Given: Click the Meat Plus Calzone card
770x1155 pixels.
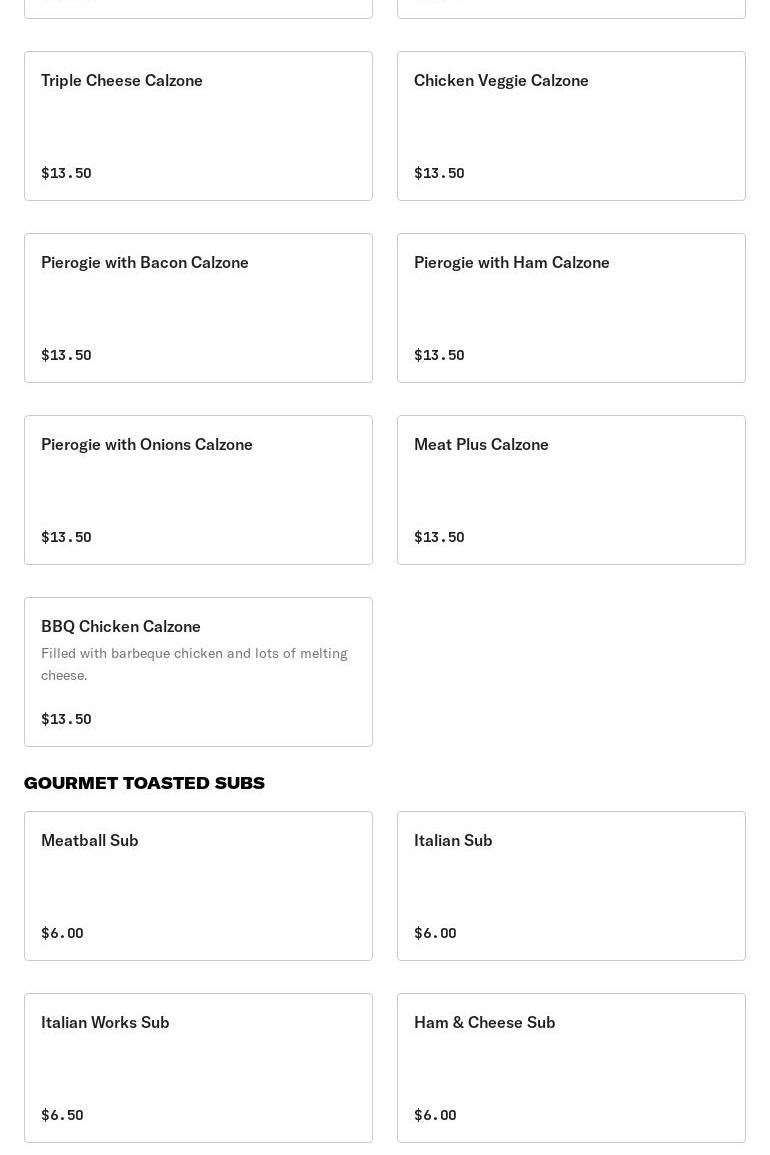Looking at the screenshot, I should (571, 490).
